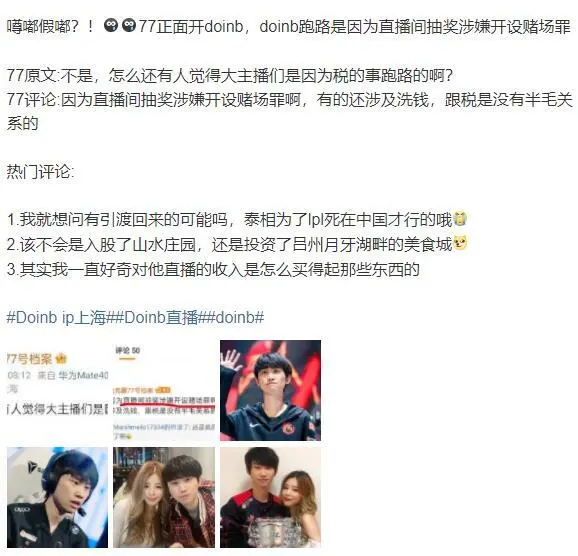
Task: Click the 77原文 line of the post
Action: (x=230, y=75)
